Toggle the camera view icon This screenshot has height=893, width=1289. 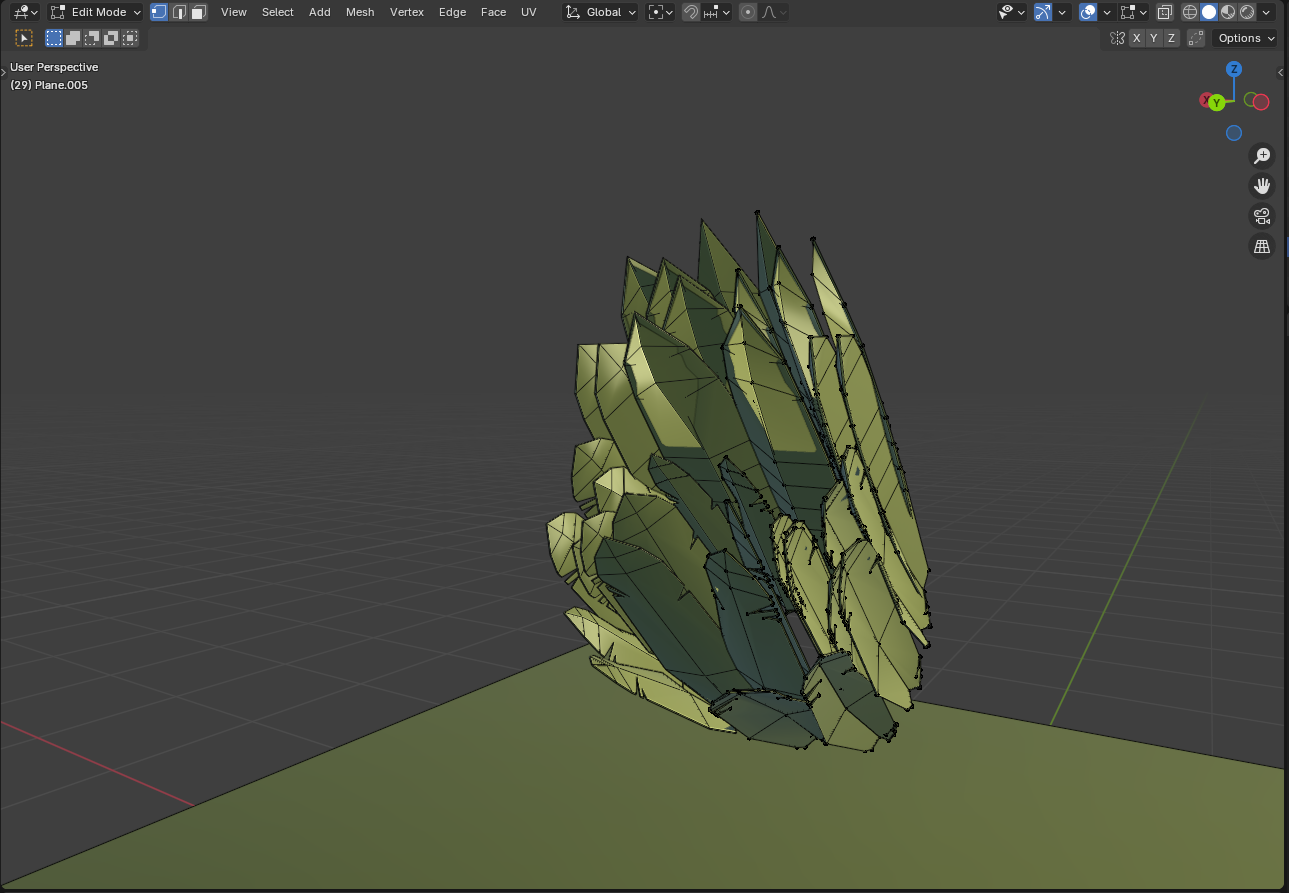coord(1262,216)
